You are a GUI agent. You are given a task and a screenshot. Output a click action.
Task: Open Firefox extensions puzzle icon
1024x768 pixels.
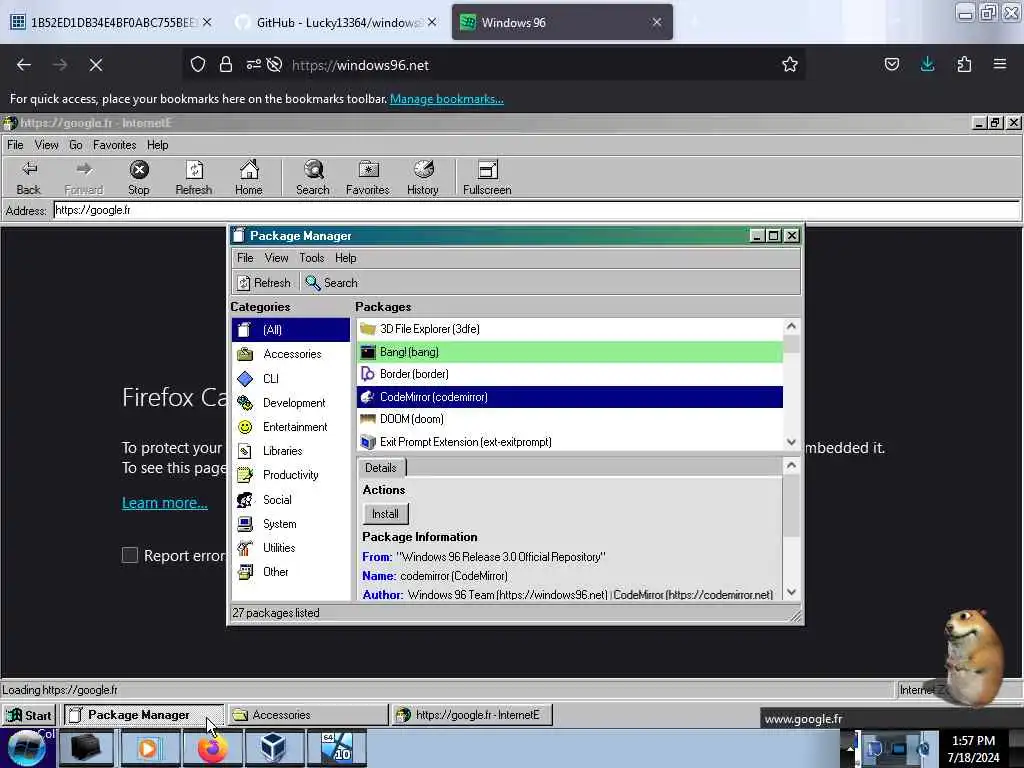coord(964,64)
